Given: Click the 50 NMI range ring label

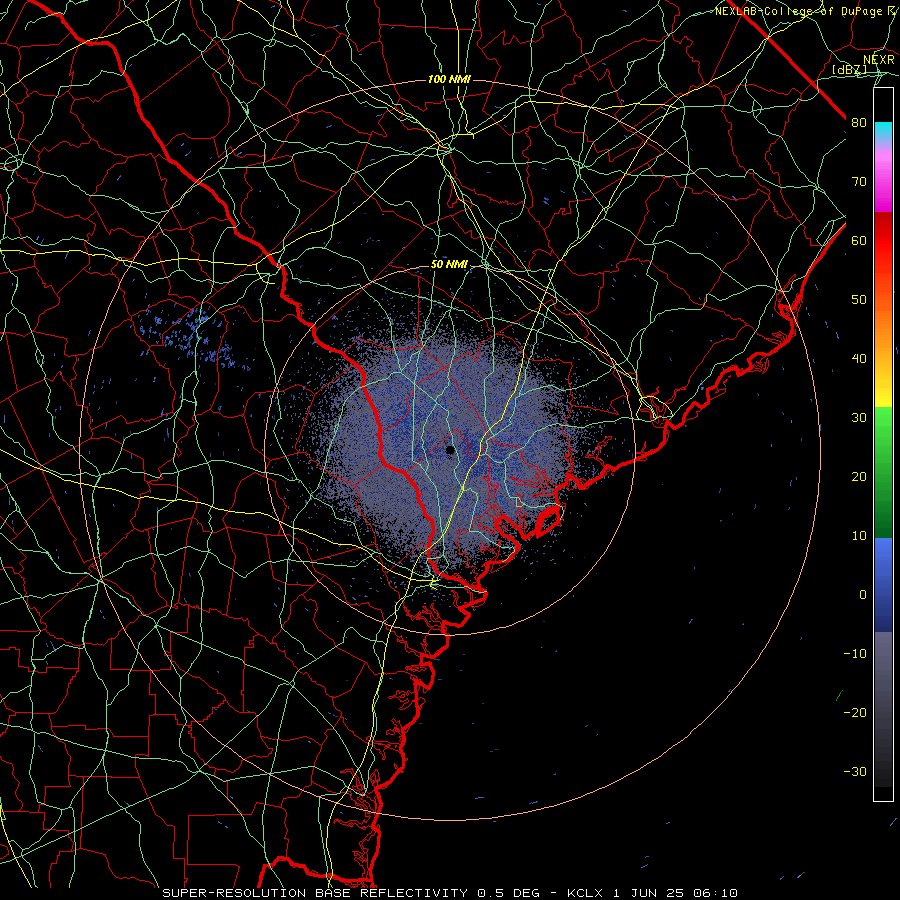Looking at the screenshot, I should tap(449, 265).
